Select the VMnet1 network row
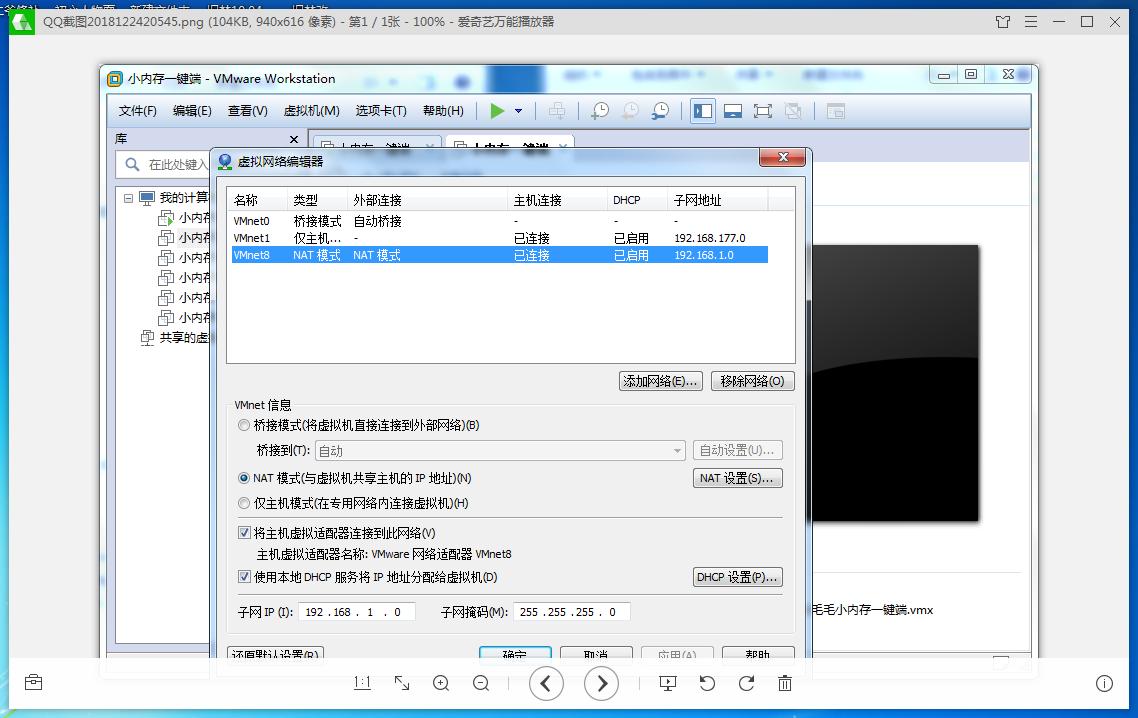The width and height of the screenshot is (1138, 718). (500, 238)
